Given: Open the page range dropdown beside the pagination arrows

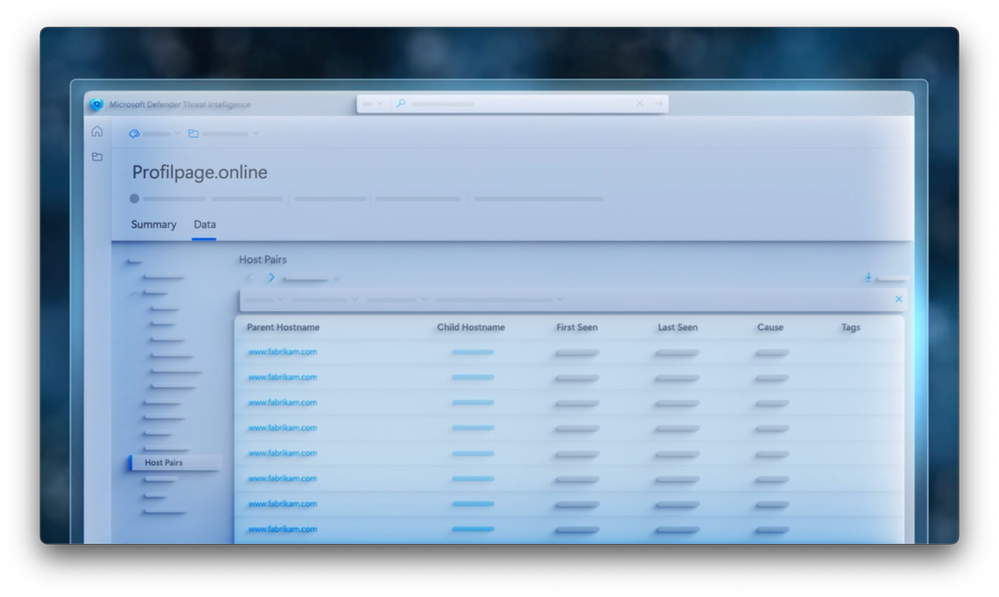Looking at the screenshot, I should 312,279.
